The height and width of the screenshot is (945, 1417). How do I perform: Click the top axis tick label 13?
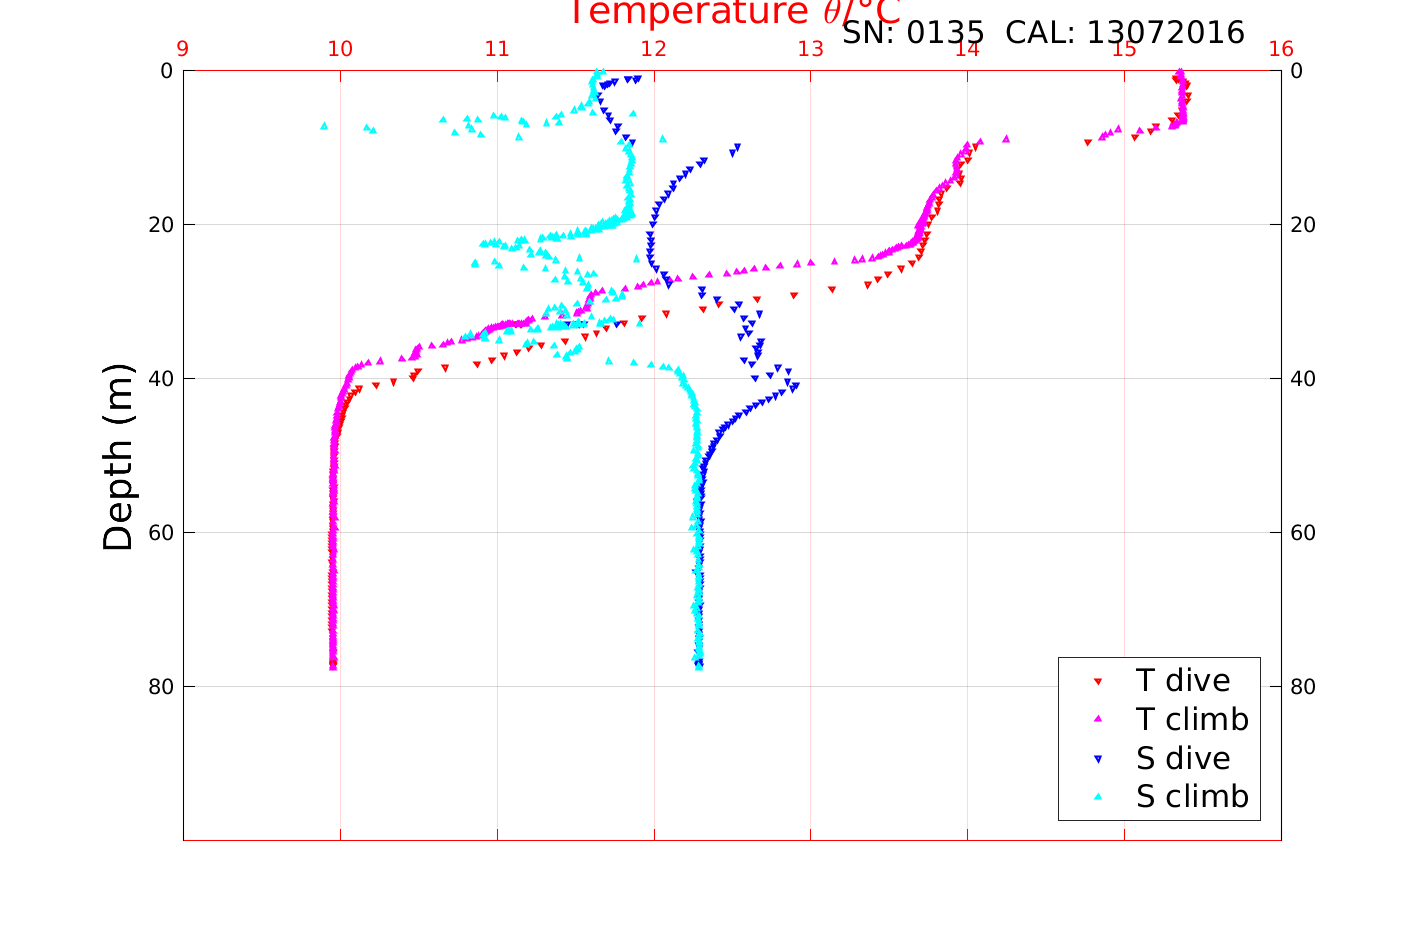811,50
